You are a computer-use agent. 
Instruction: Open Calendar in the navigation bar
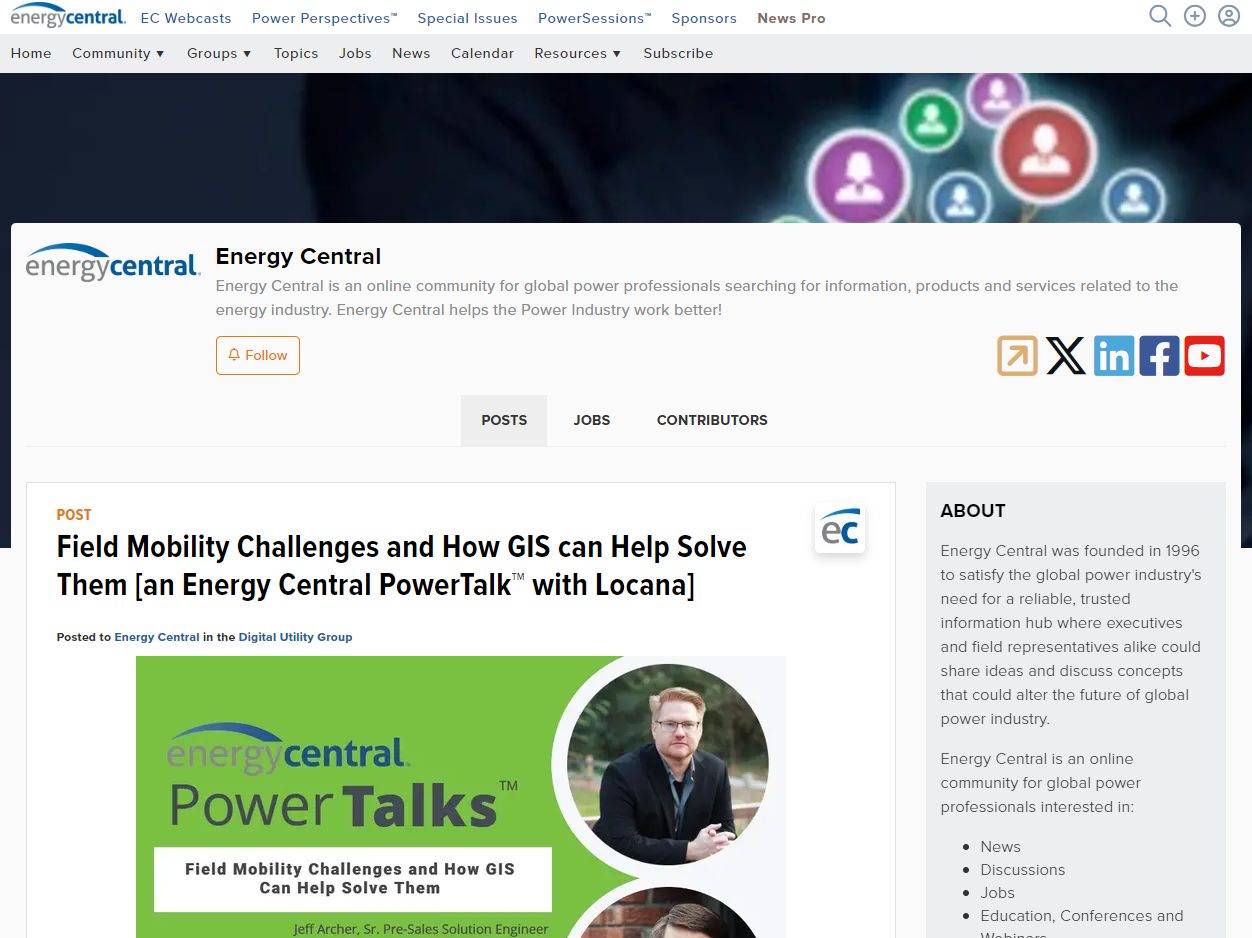pyautogui.click(x=482, y=53)
